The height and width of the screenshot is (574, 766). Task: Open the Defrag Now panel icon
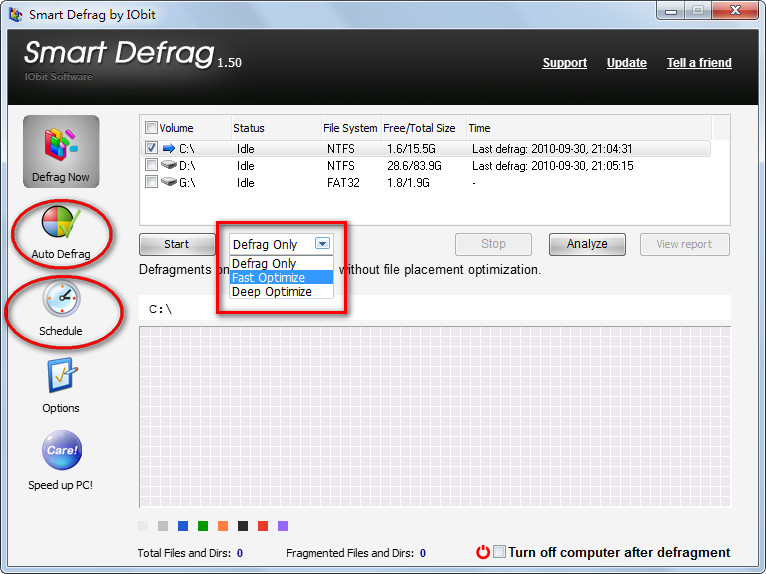click(61, 151)
